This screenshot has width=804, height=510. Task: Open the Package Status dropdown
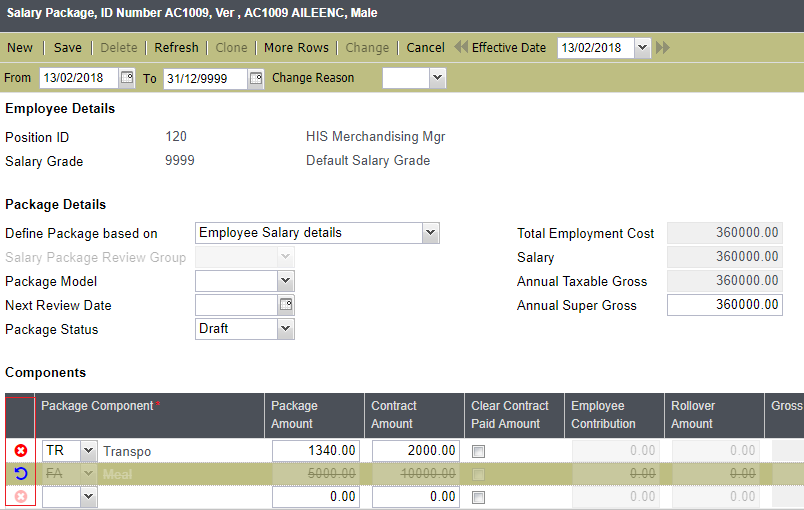tap(286, 329)
